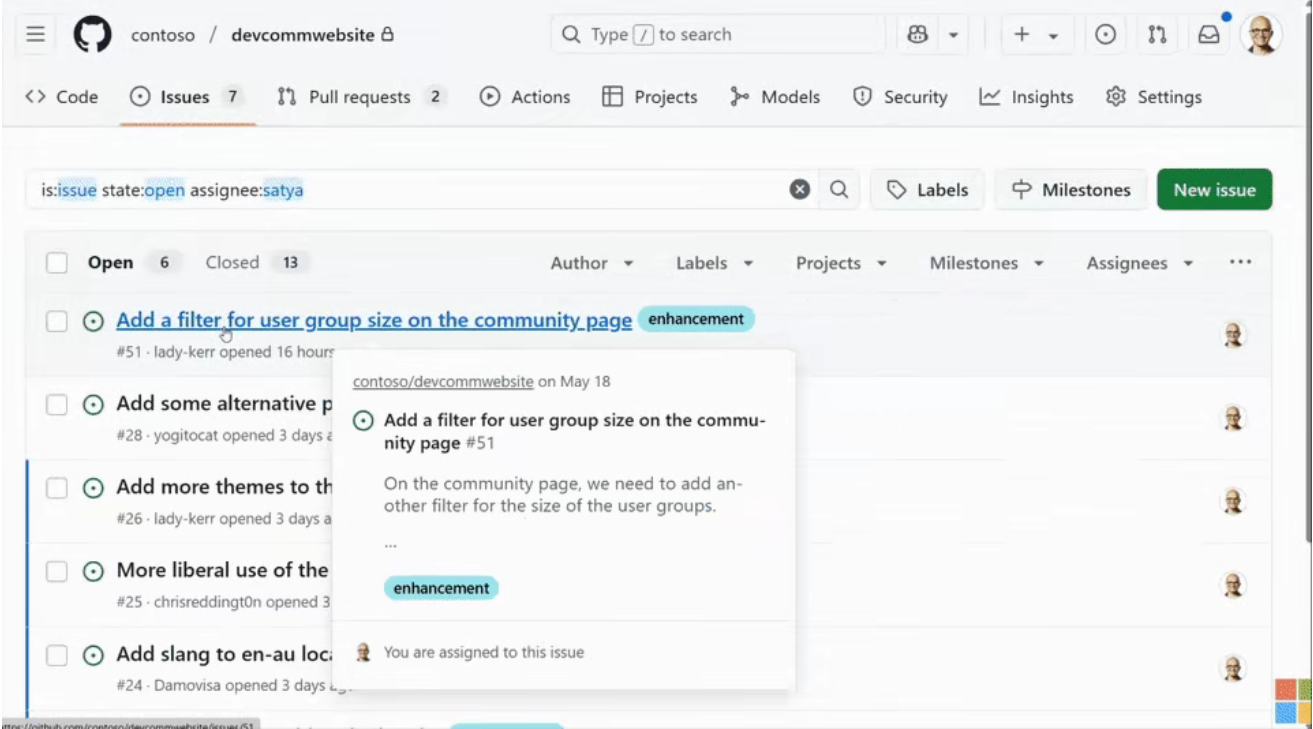
Task: Open the issues circle icon in header
Action: 1105,35
